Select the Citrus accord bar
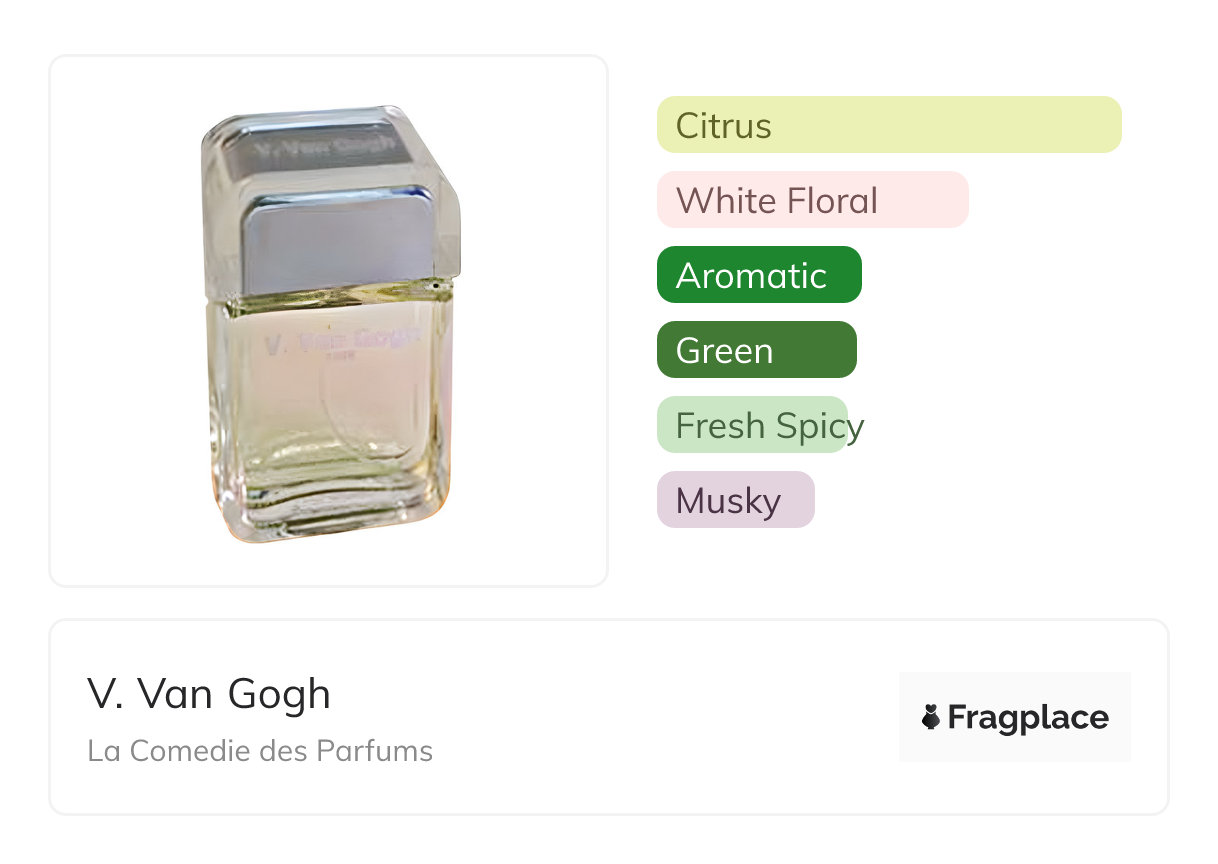This screenshot has height=864, width=1218. (888, 125)
